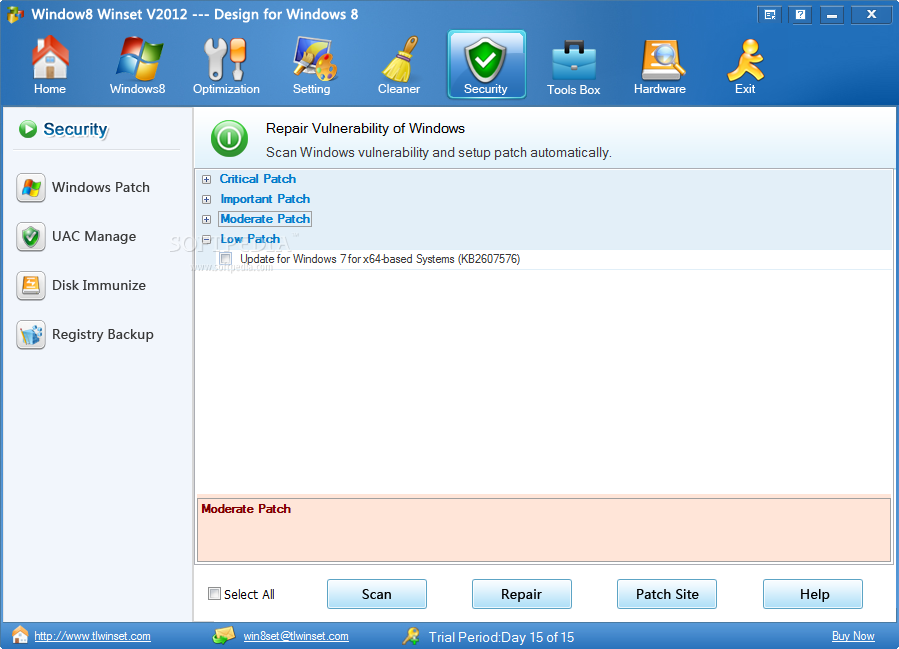Open the Patch Site button
The width and height of the screenshot is (899, 649).
667,594
